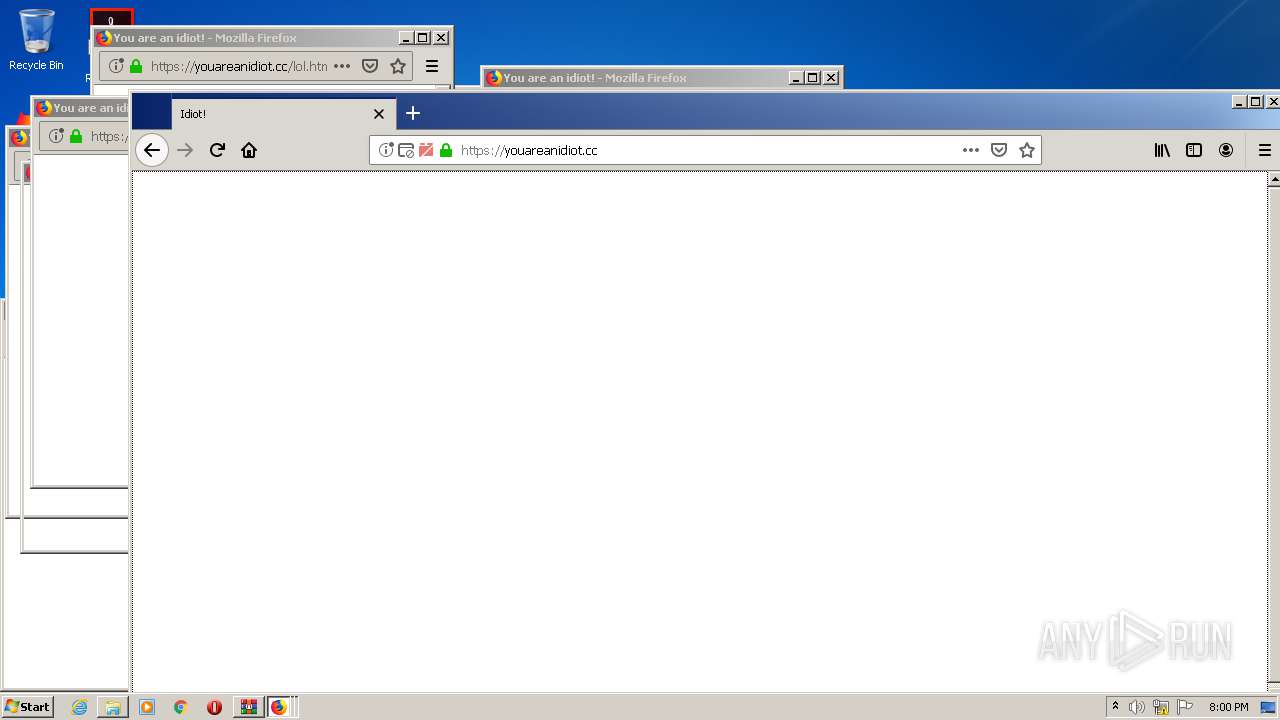1280x720 pixels.
Task: Open the network status tray icon
Action: click(x=1161, y=707)
